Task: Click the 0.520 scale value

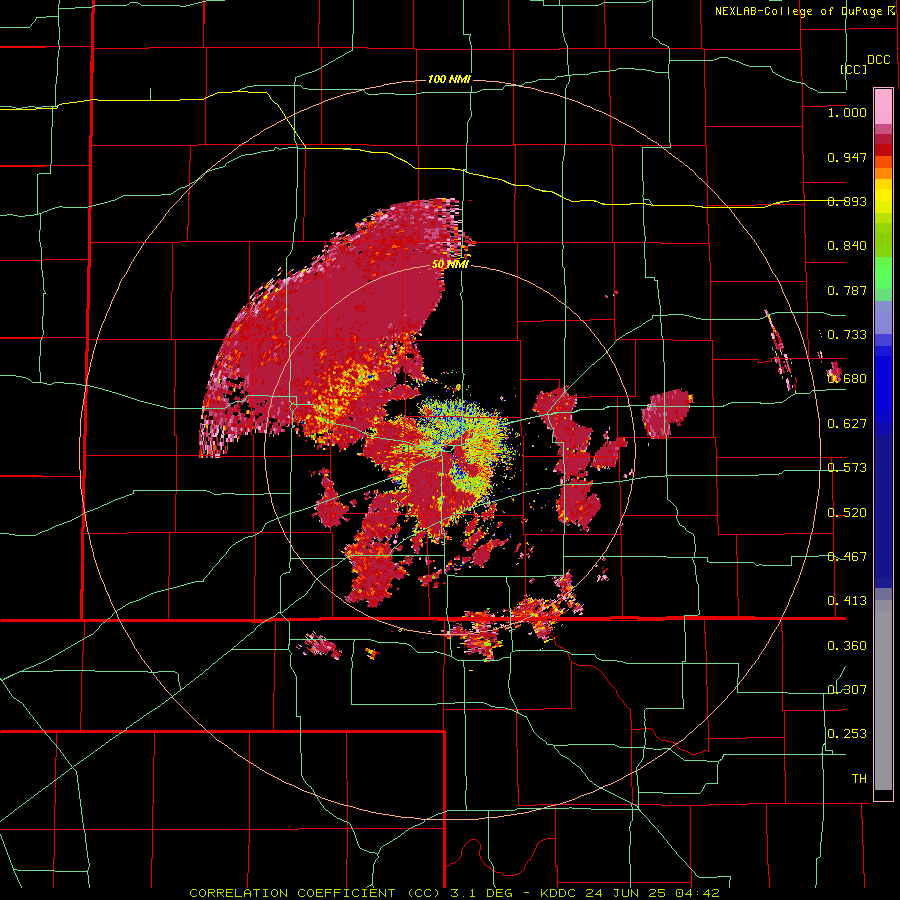Action: click(x=847, y=513)
